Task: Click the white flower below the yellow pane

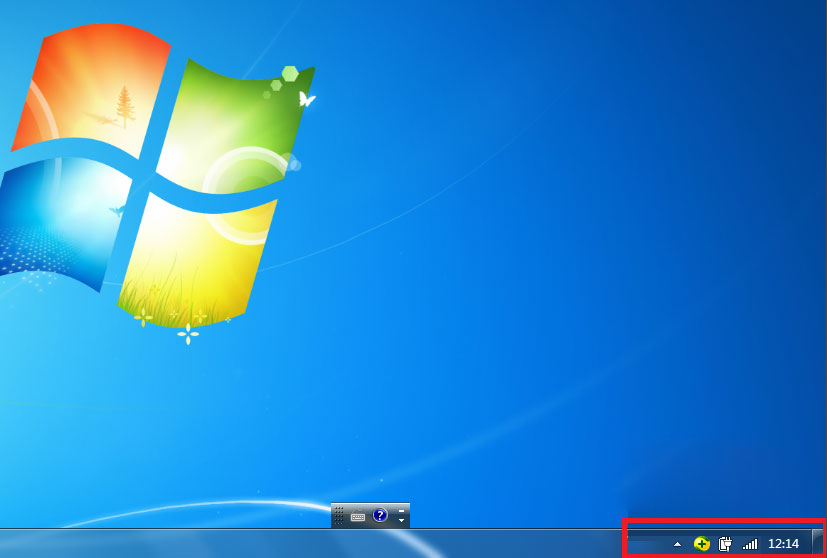Action: point(187,334)
